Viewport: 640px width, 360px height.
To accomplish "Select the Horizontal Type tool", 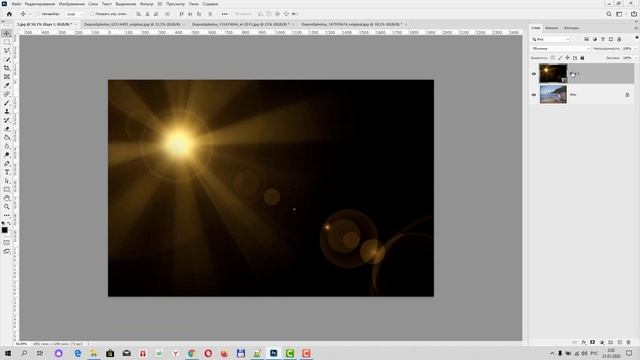I will (7, 172).
